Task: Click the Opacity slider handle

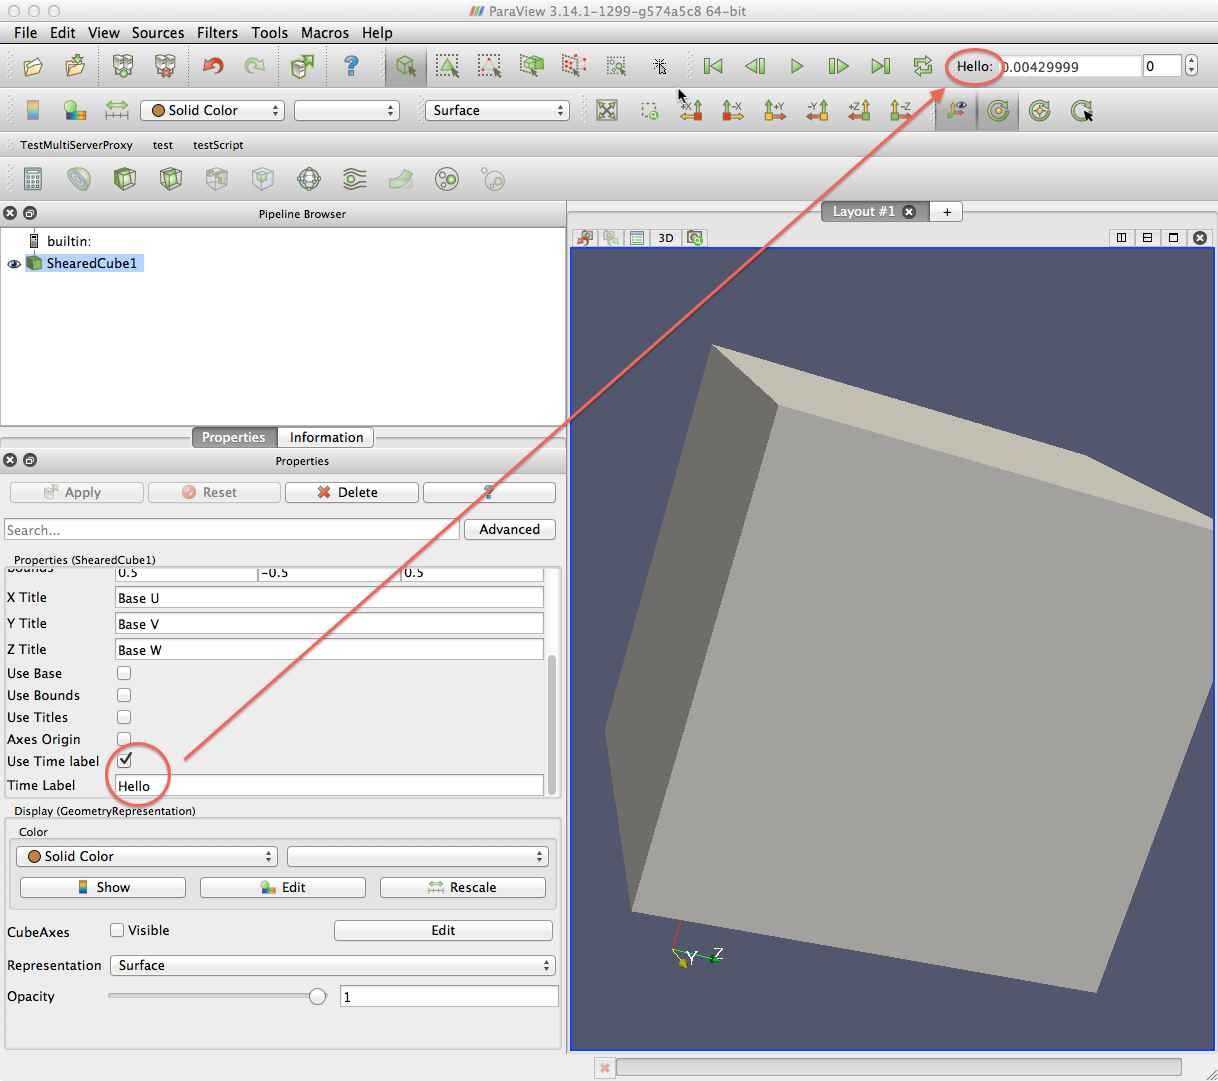Action: tap(318, 996)
